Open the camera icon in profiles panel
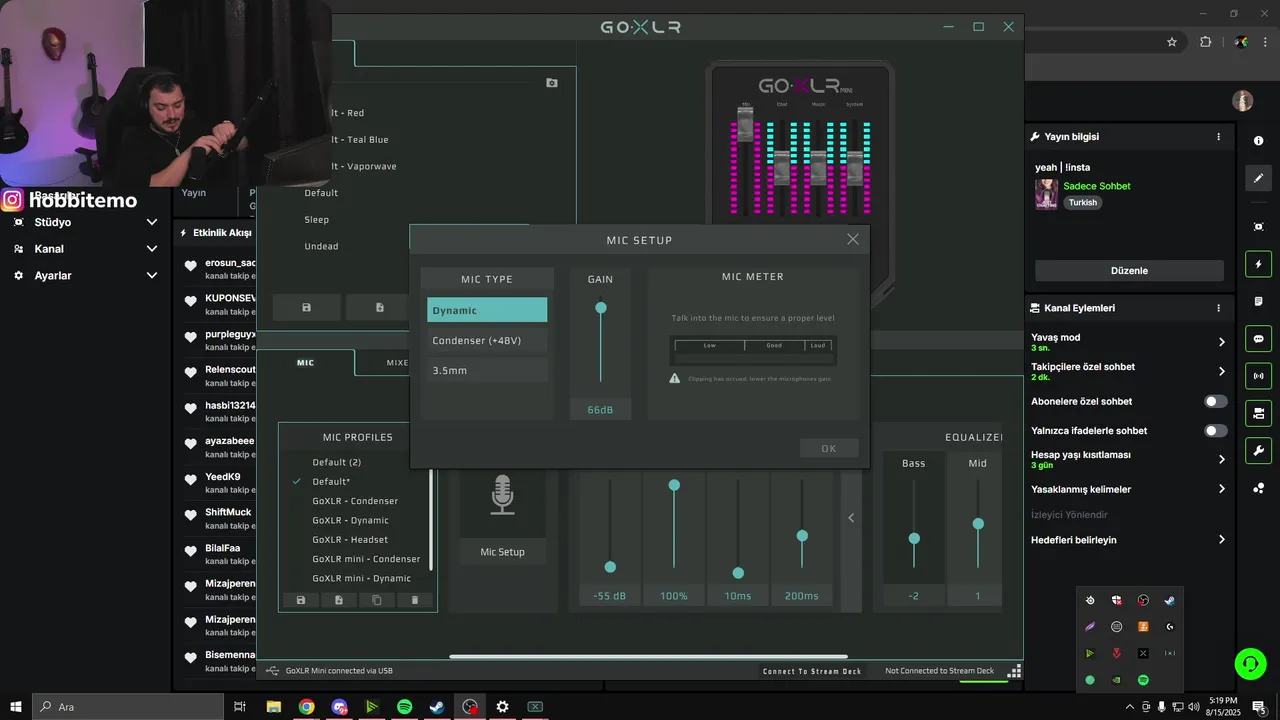This screenshot has width=1280, height=720. coord(552,83)
